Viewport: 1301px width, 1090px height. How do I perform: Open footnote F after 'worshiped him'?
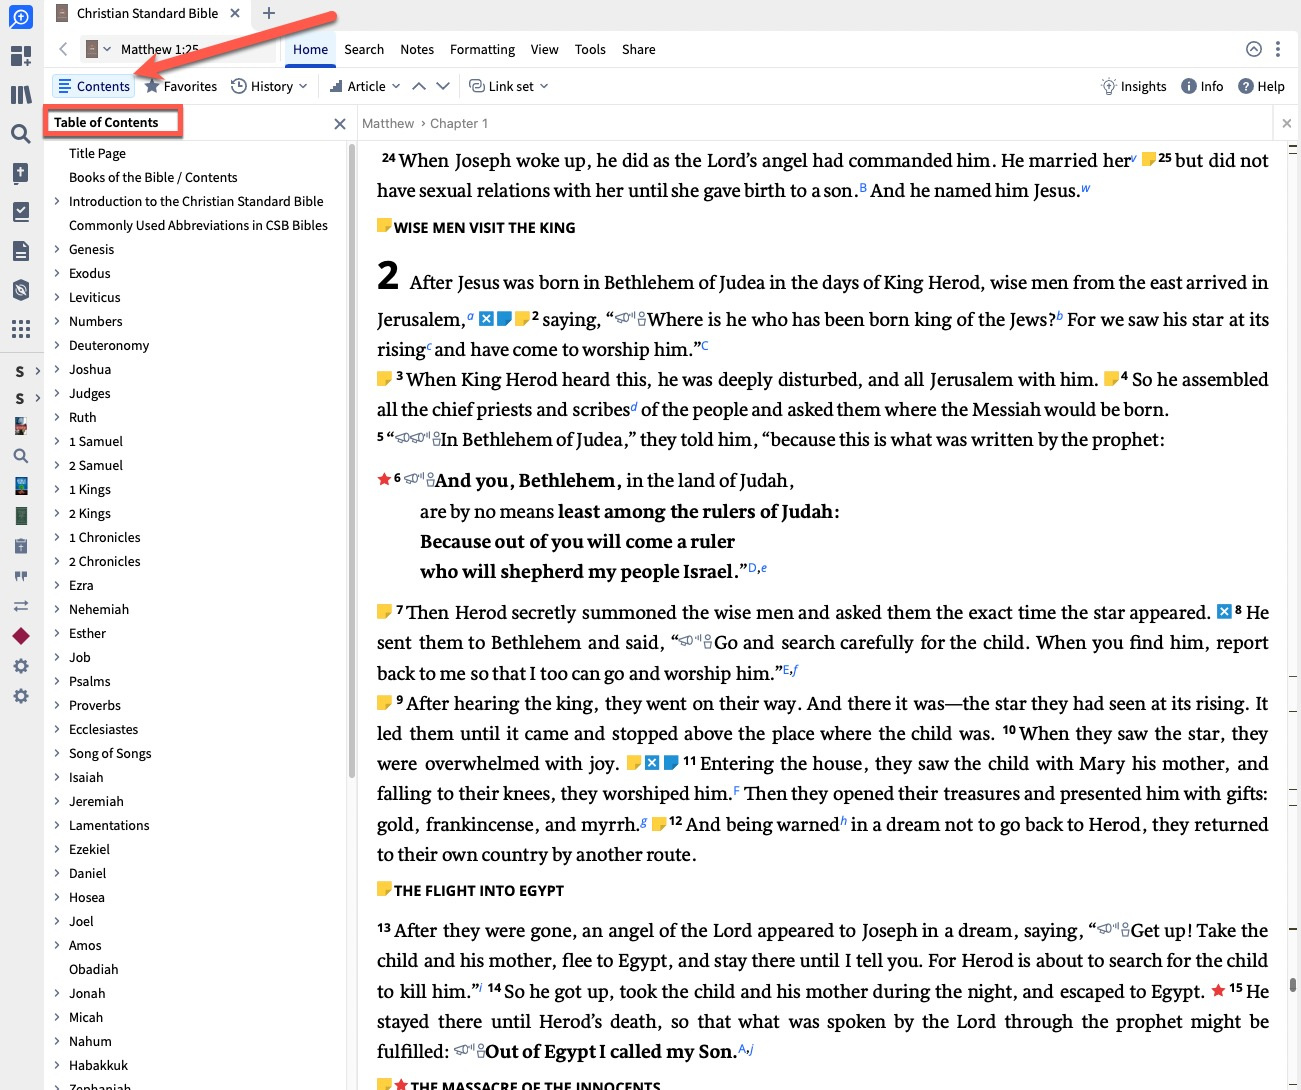(x=737, y=791)
